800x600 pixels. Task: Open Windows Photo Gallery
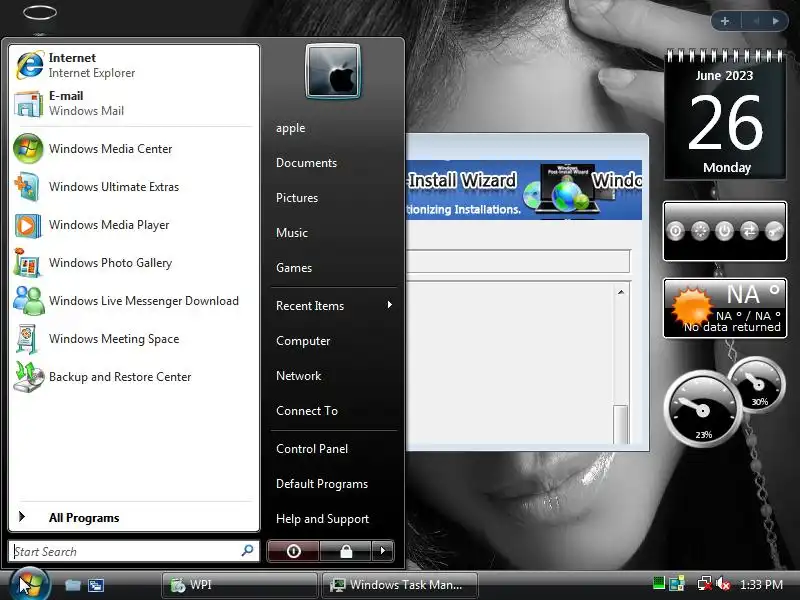click(x=134, y=263)
